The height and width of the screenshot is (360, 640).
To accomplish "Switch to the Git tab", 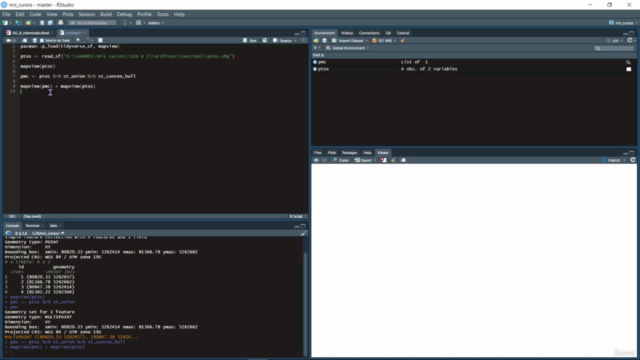I will (388, 33).
